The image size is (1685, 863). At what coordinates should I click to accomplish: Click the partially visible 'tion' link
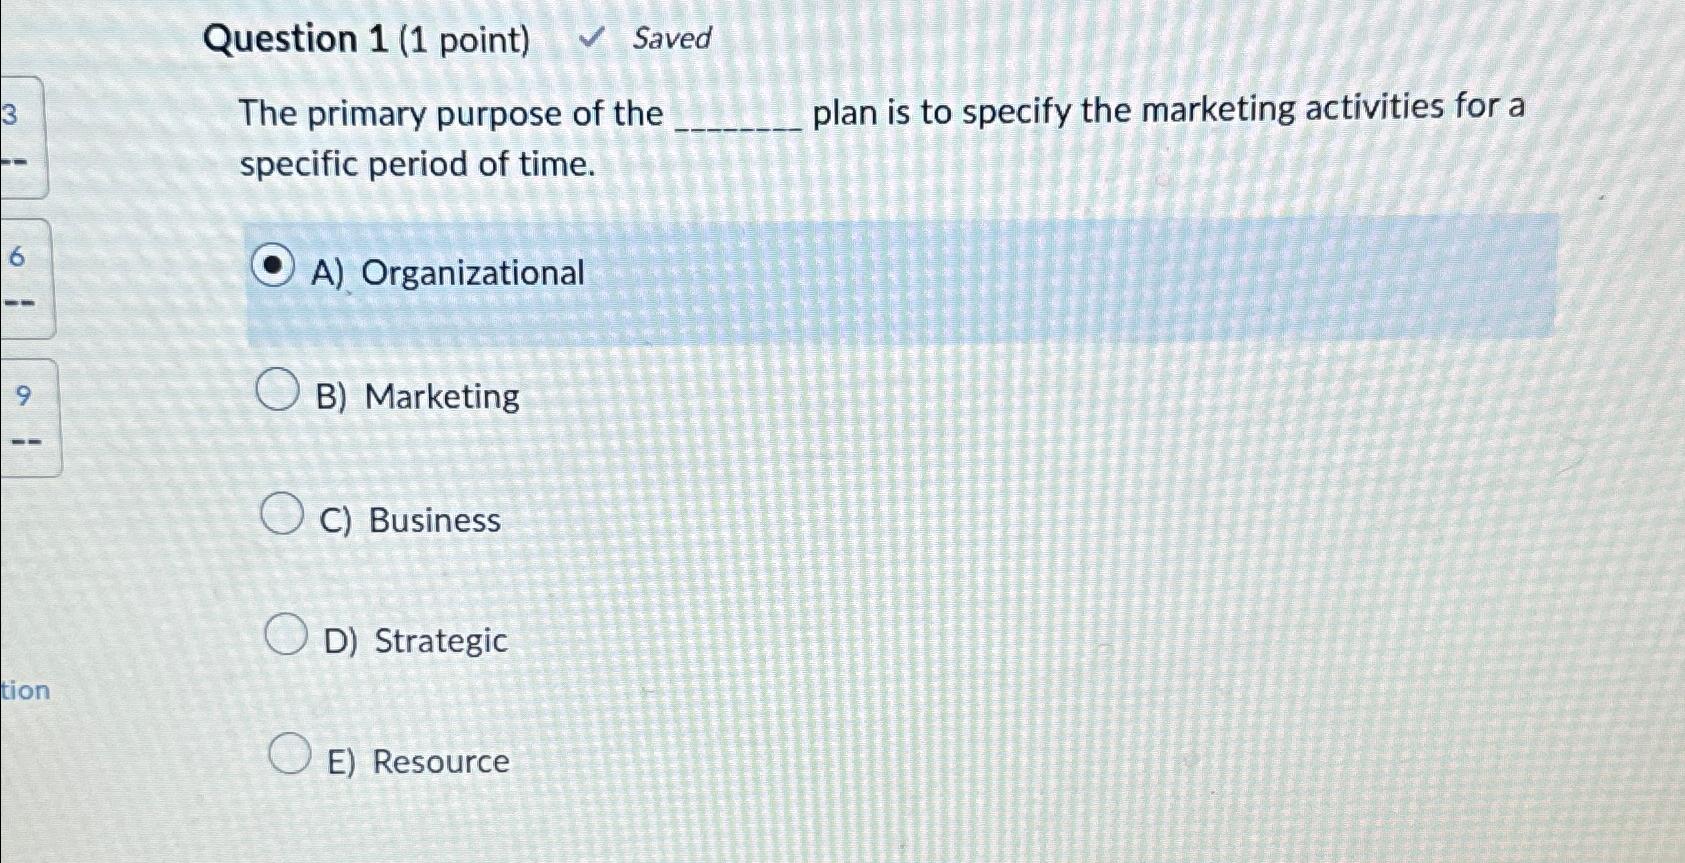pyautogui.click(x=26, y=690)
